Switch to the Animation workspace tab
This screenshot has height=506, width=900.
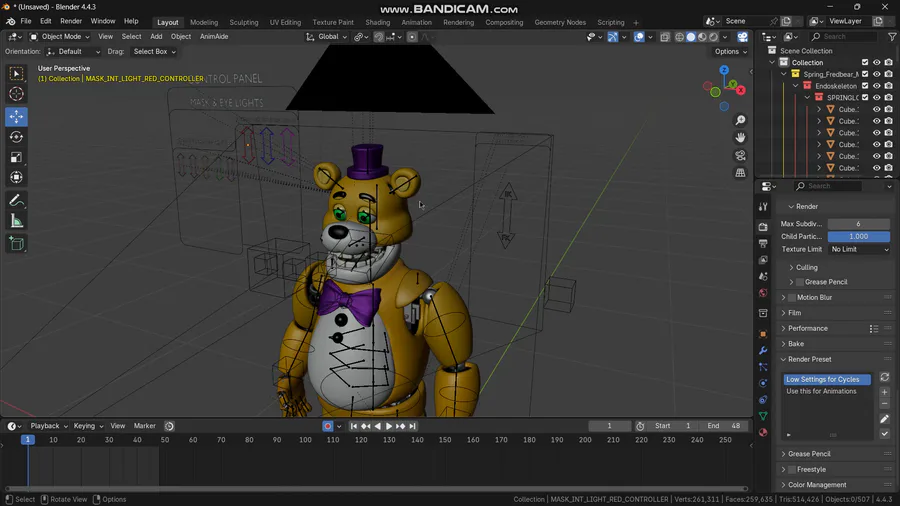[x=417, y=22]
